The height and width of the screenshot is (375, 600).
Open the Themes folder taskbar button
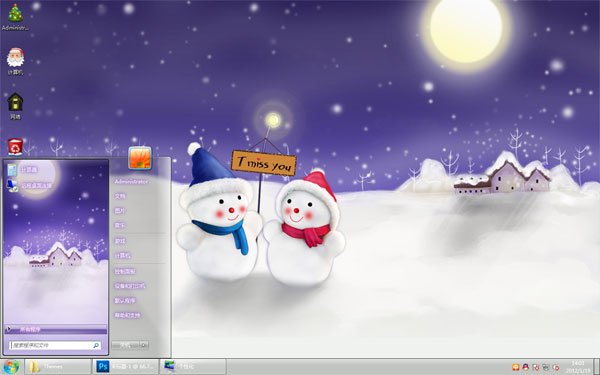58,367
